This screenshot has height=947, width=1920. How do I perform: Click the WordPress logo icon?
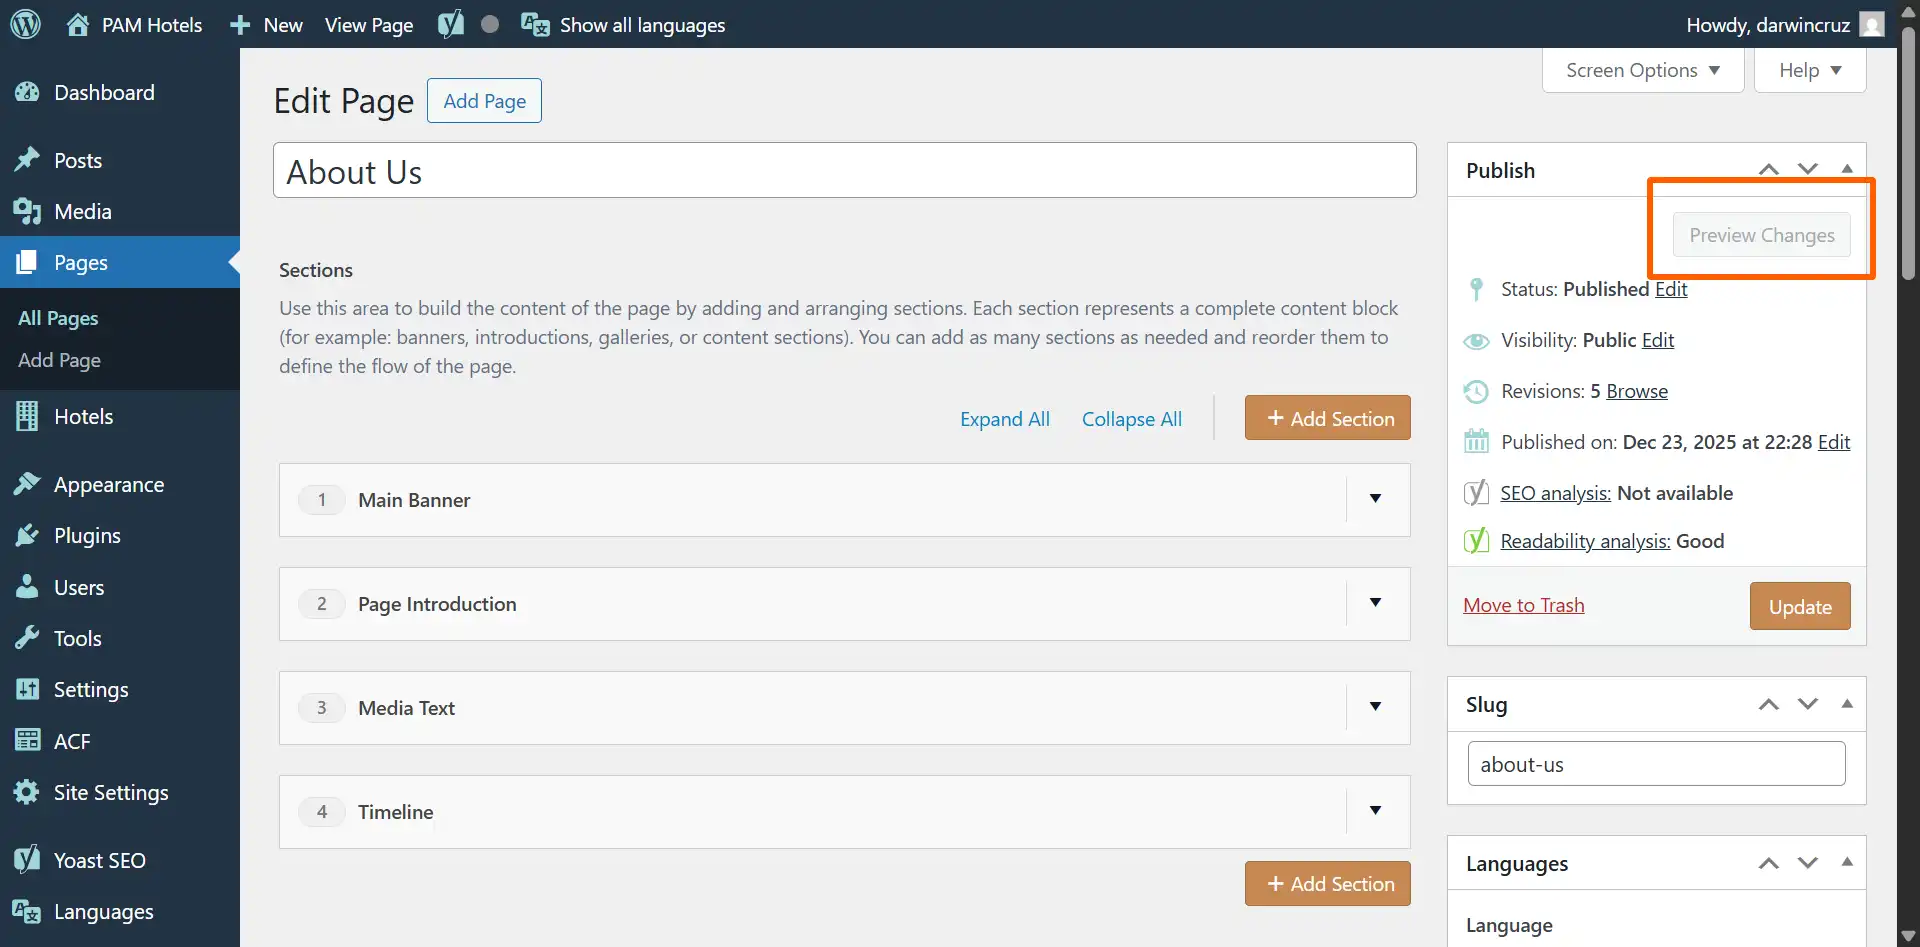(x=25, y=24)
